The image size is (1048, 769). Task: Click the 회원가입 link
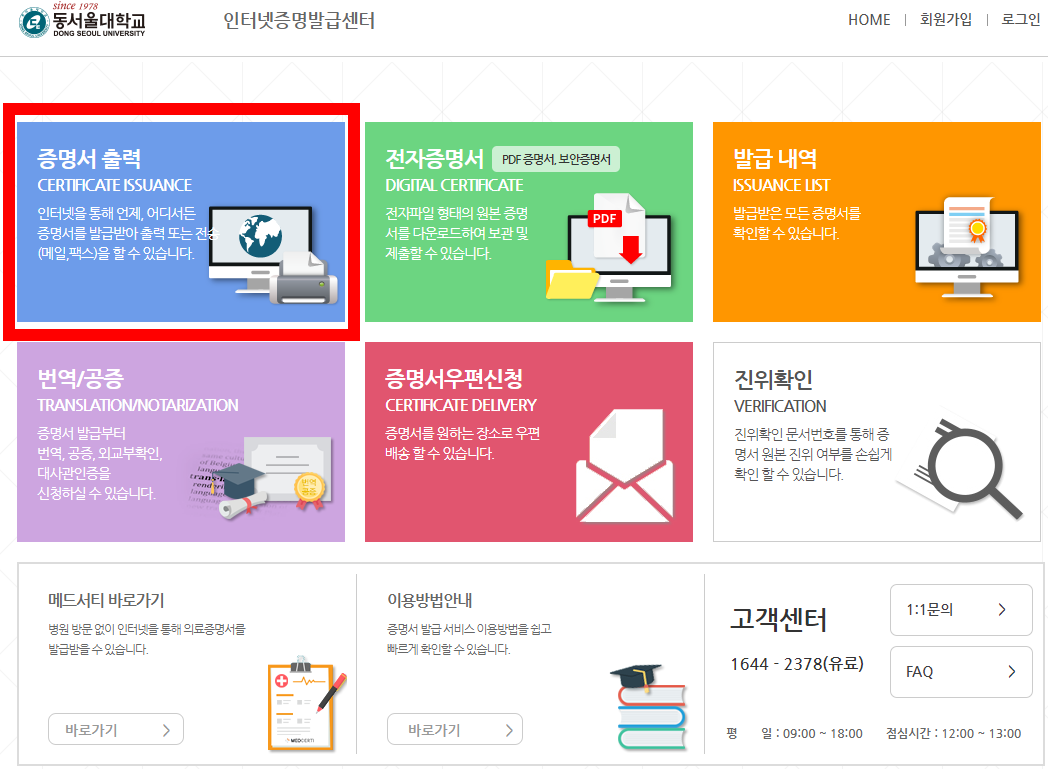(x=944, y=19)
